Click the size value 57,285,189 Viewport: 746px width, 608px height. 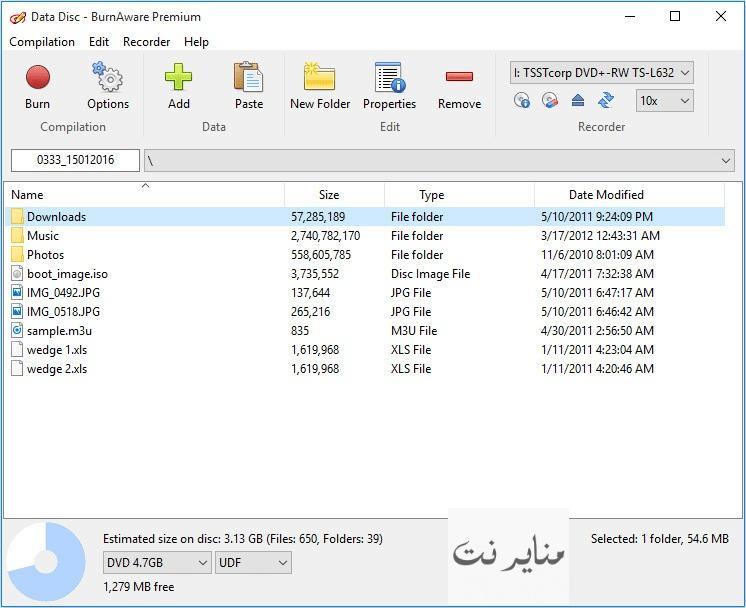pyautogui.click(x=318, y=217)
